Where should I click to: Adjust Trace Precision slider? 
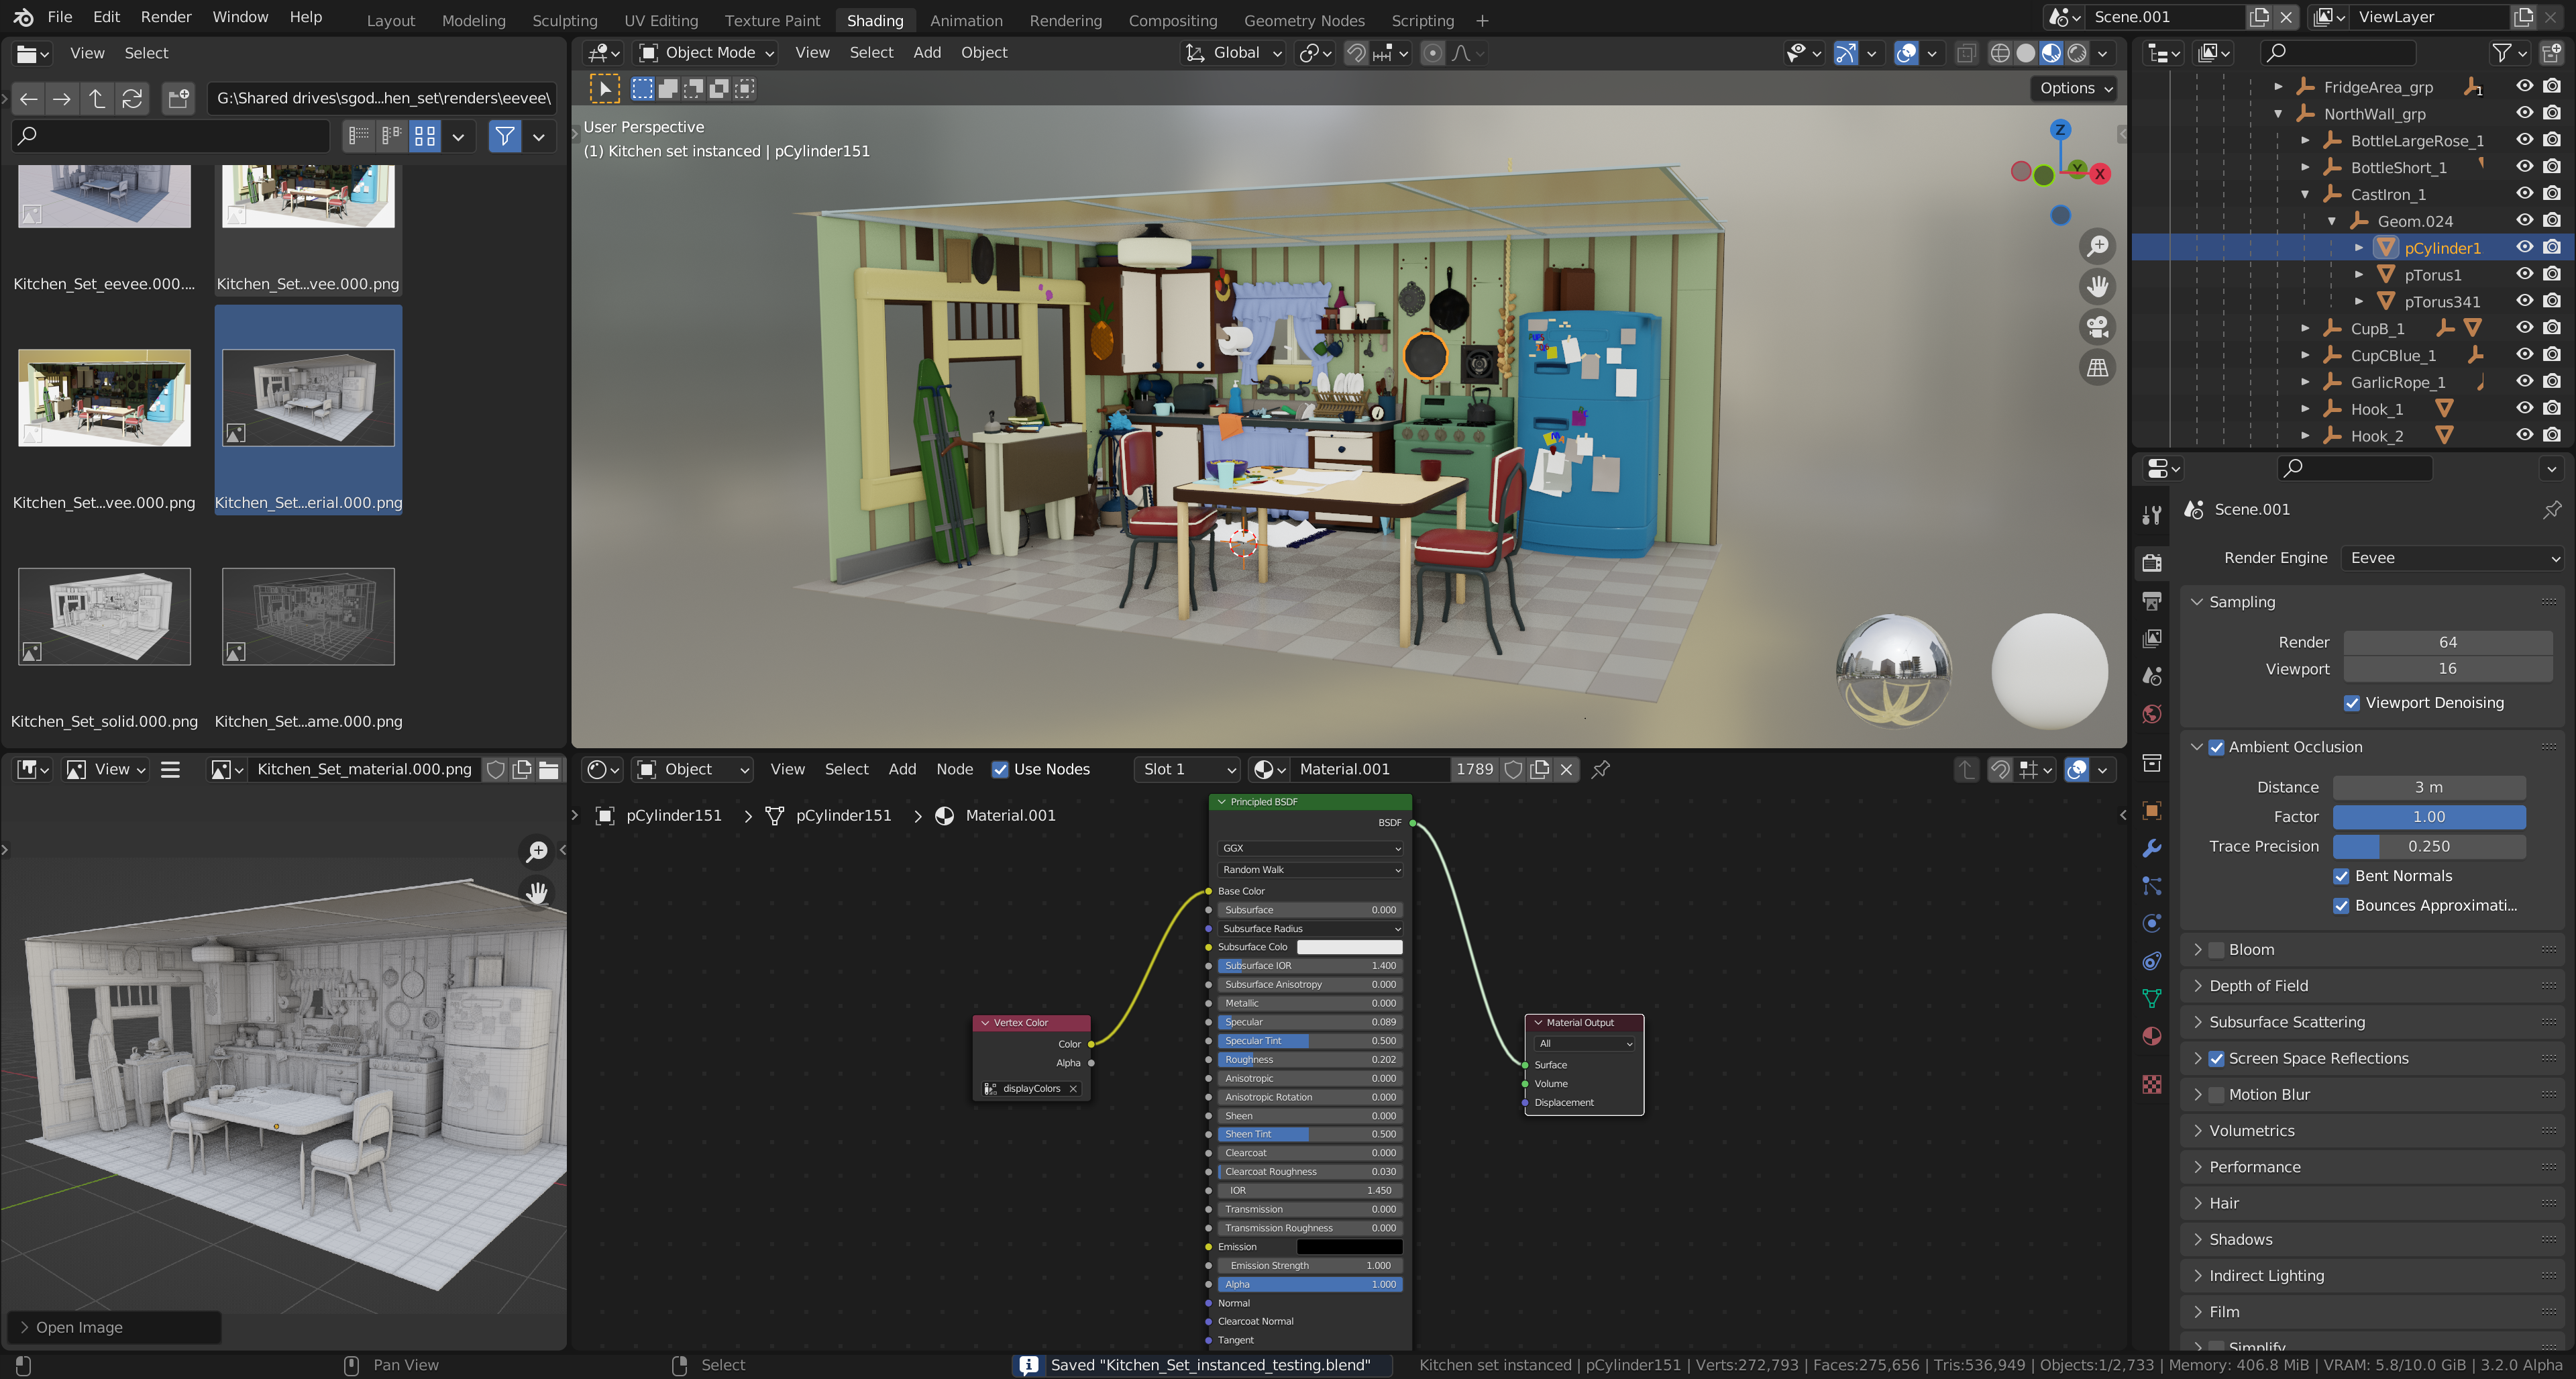[2429, 847]
